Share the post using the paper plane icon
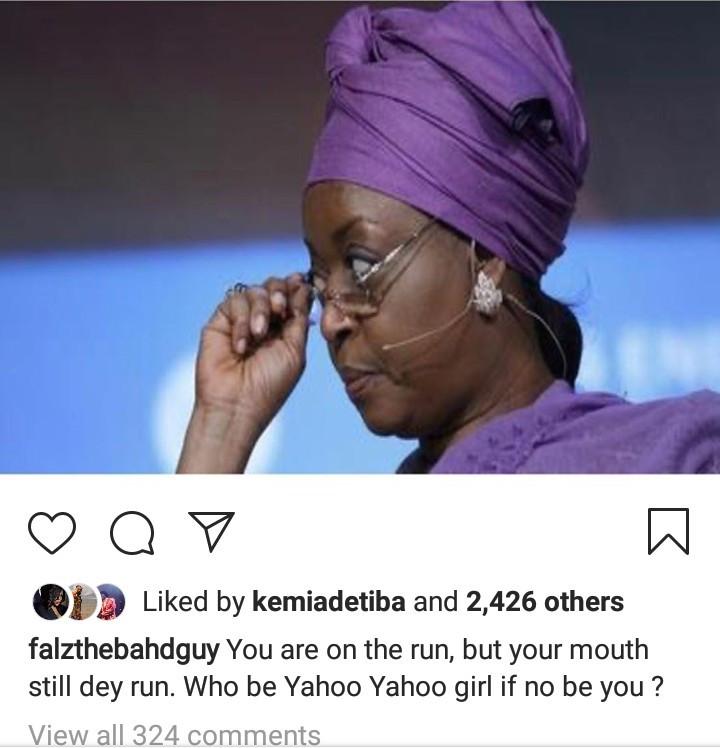The width and height of the screenshot is (720, 748). click(x=211, y=531)
